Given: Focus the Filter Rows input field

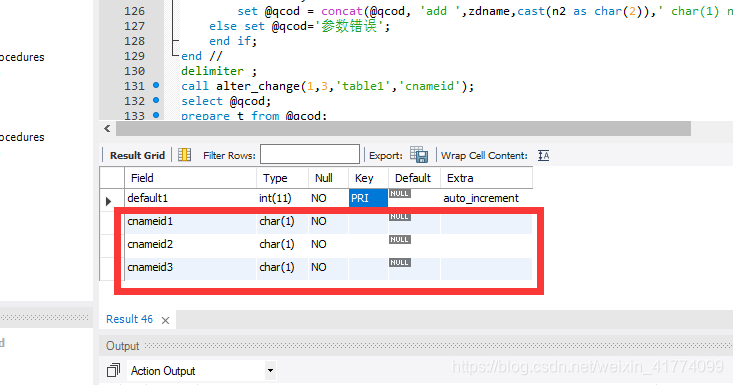Looking at the screenshot, I should (310, 154).
